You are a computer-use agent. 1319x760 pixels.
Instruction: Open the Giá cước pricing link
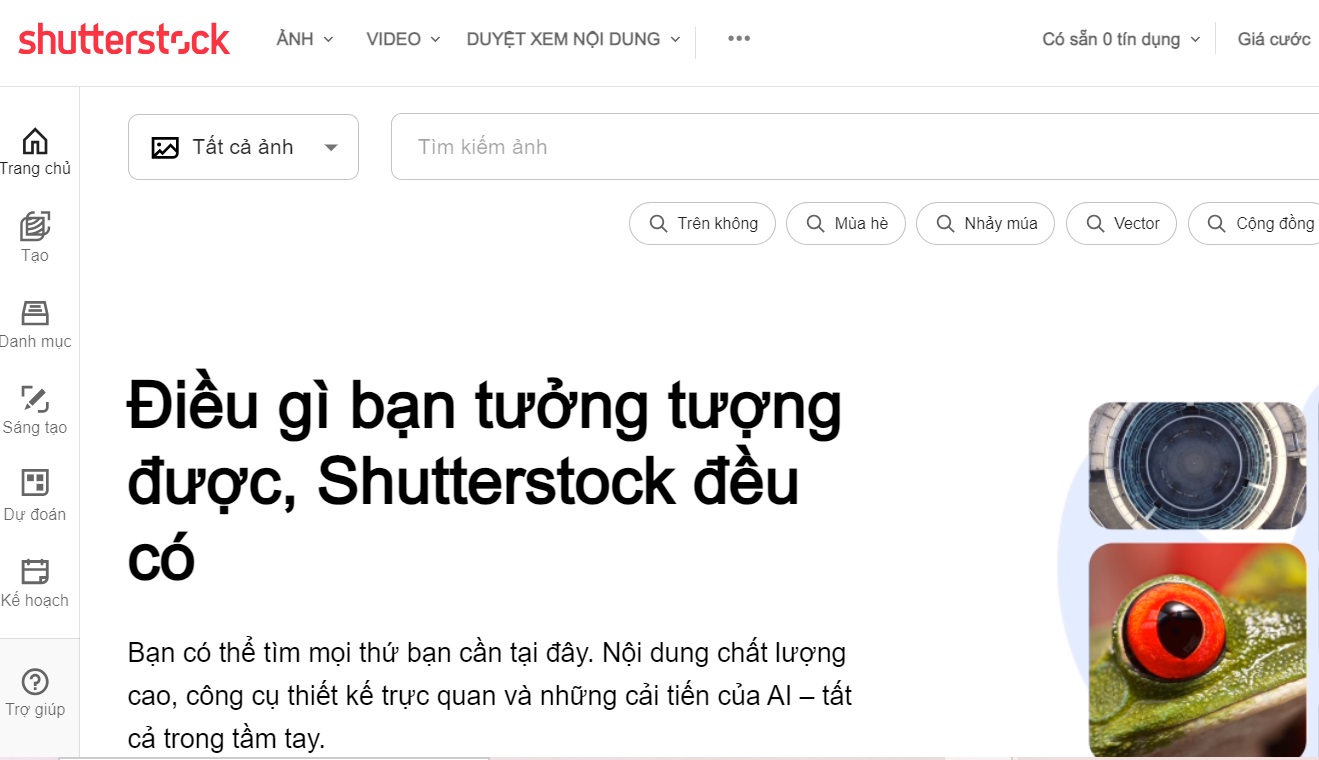point(1274,39)
